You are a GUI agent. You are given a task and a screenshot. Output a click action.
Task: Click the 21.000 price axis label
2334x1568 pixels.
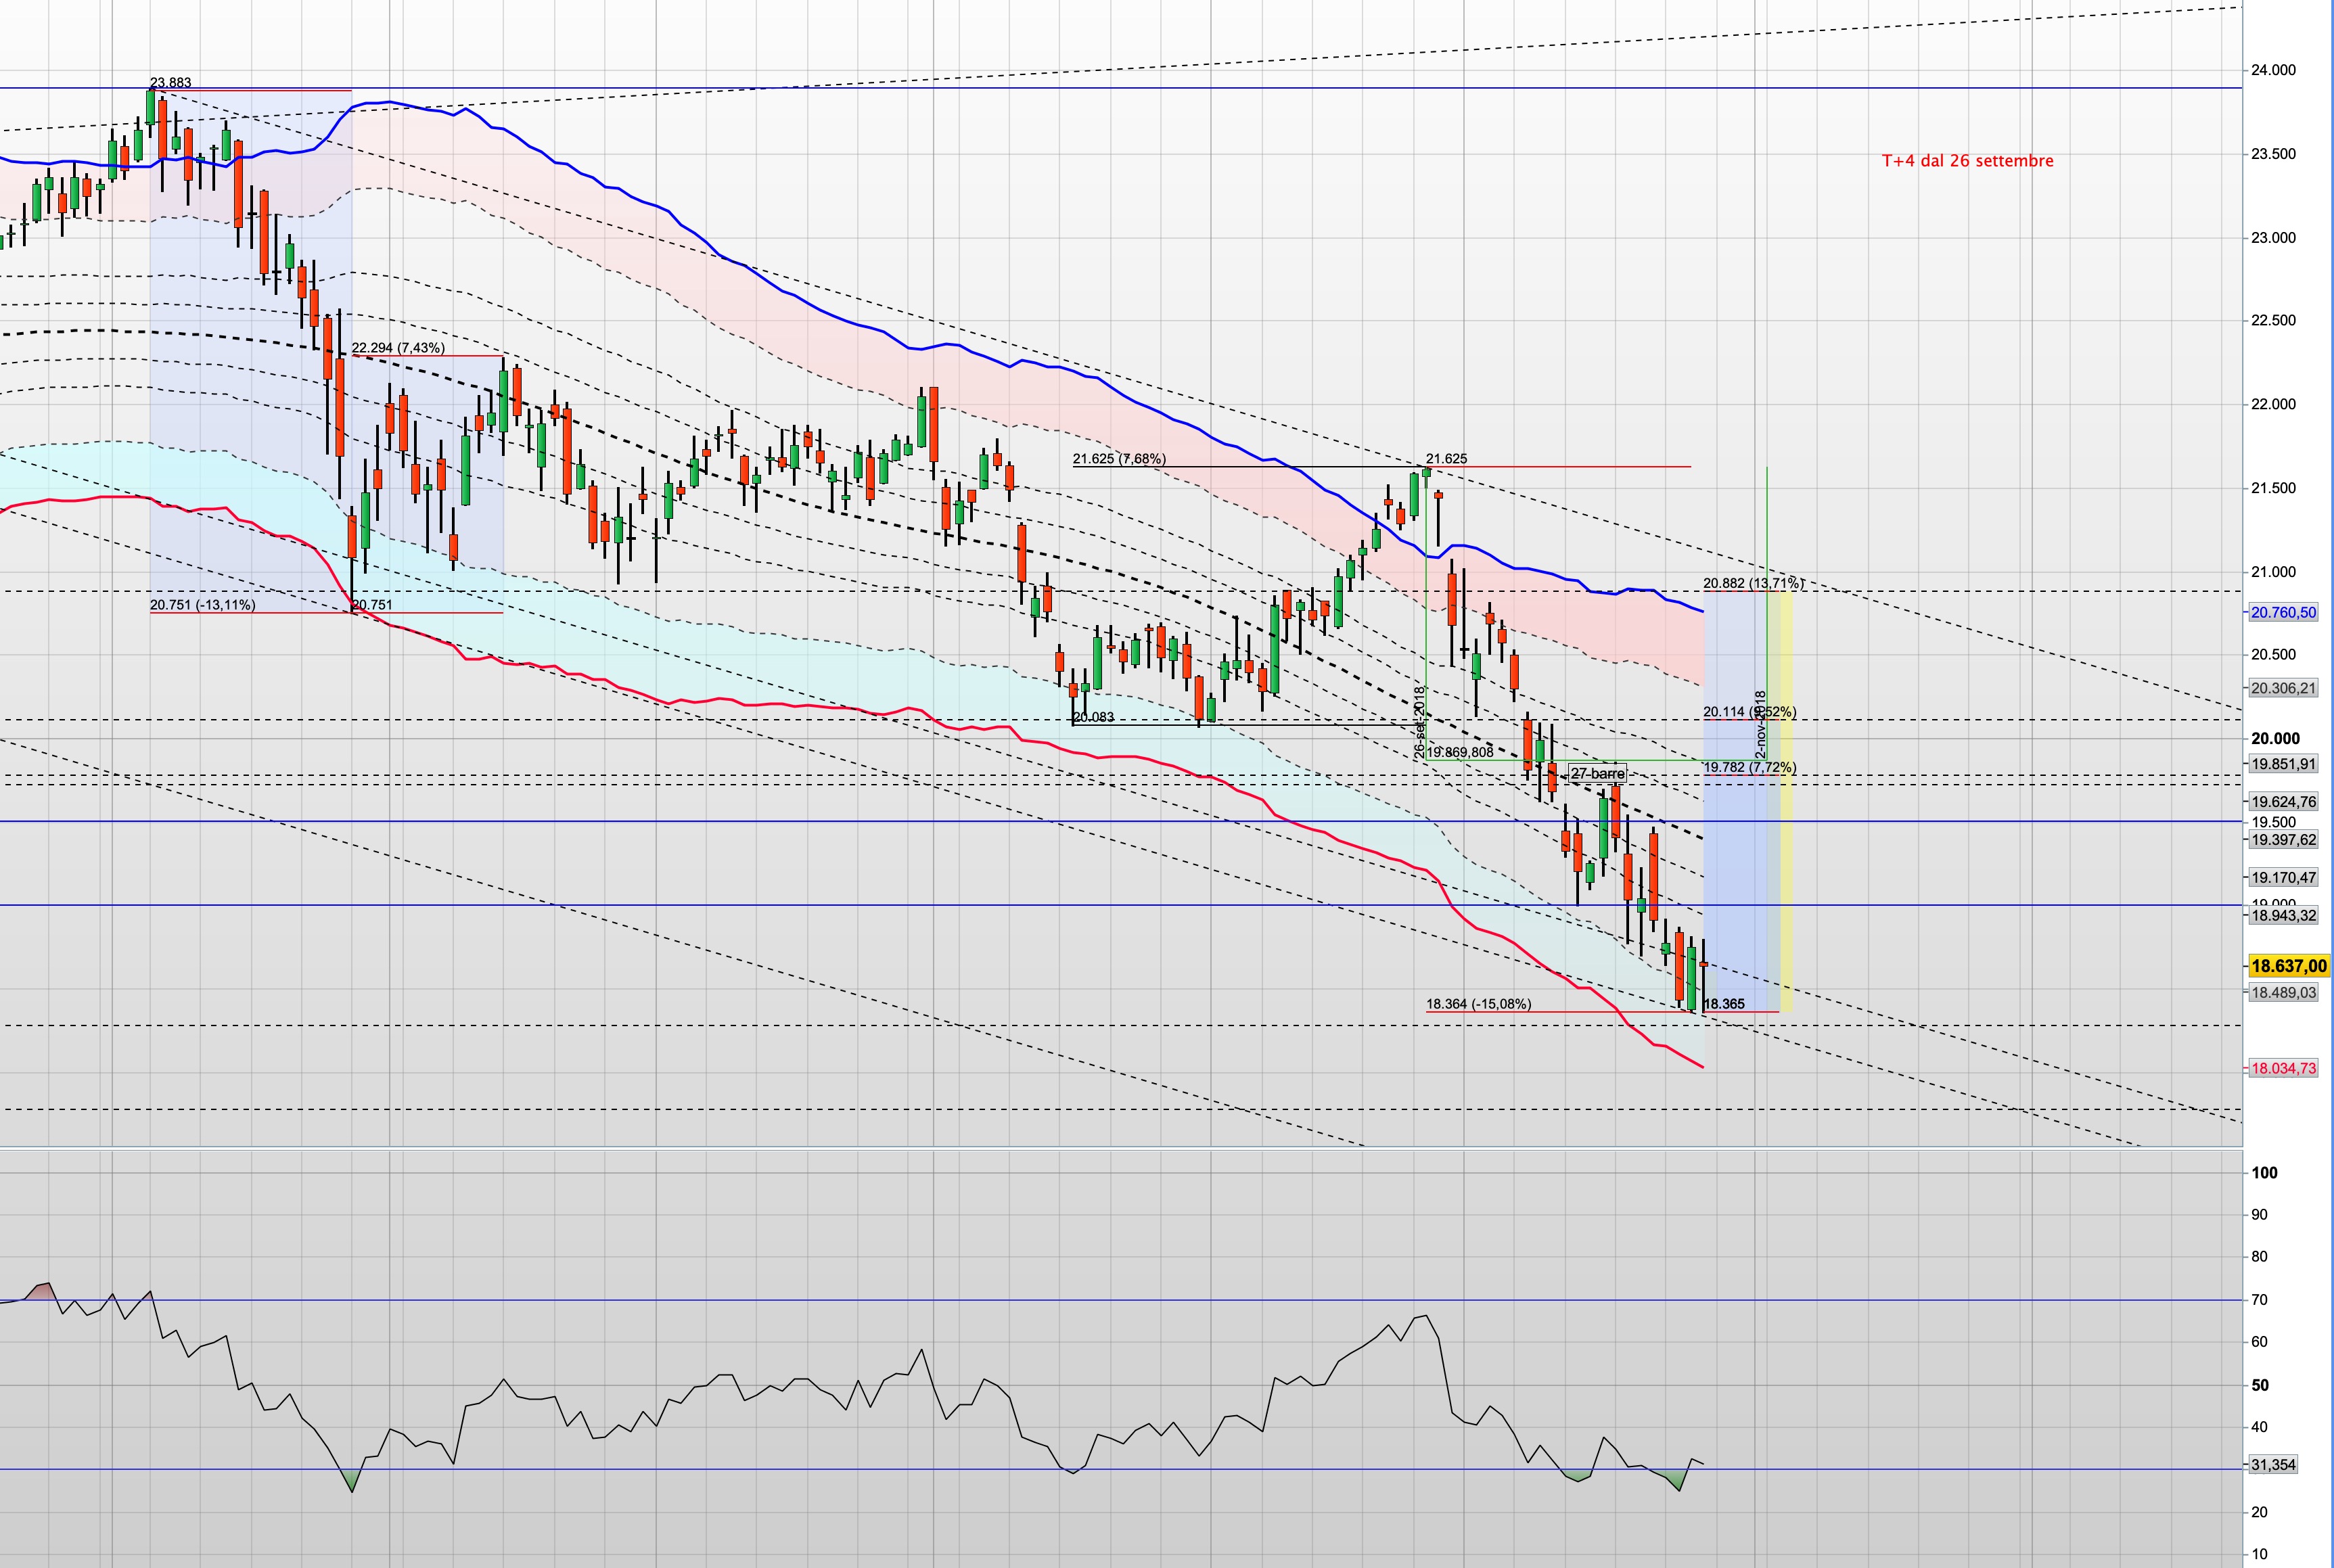(2273, 572)
